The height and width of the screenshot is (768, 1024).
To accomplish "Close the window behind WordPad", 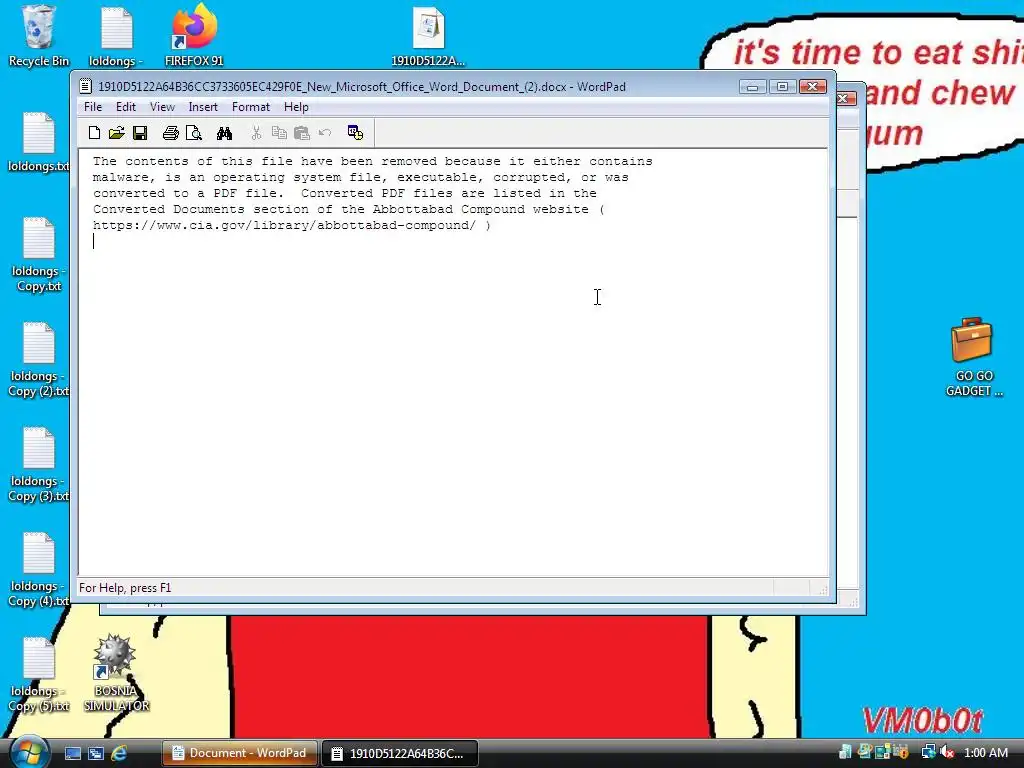I will 846,99.
